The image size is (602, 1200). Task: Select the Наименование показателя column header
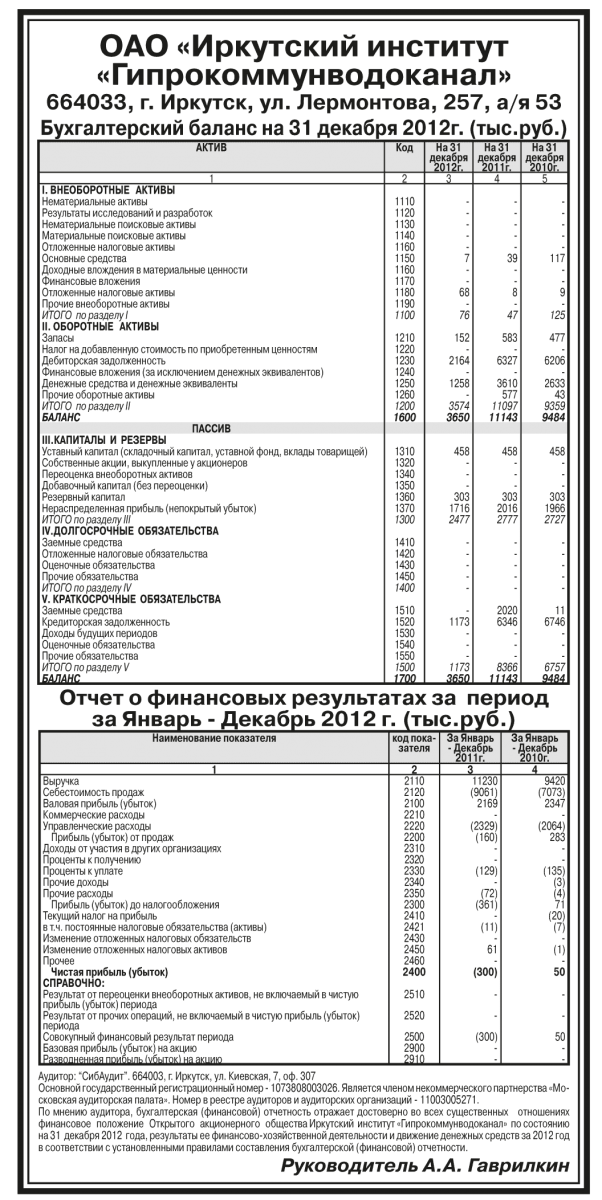(x=211, y=736)
